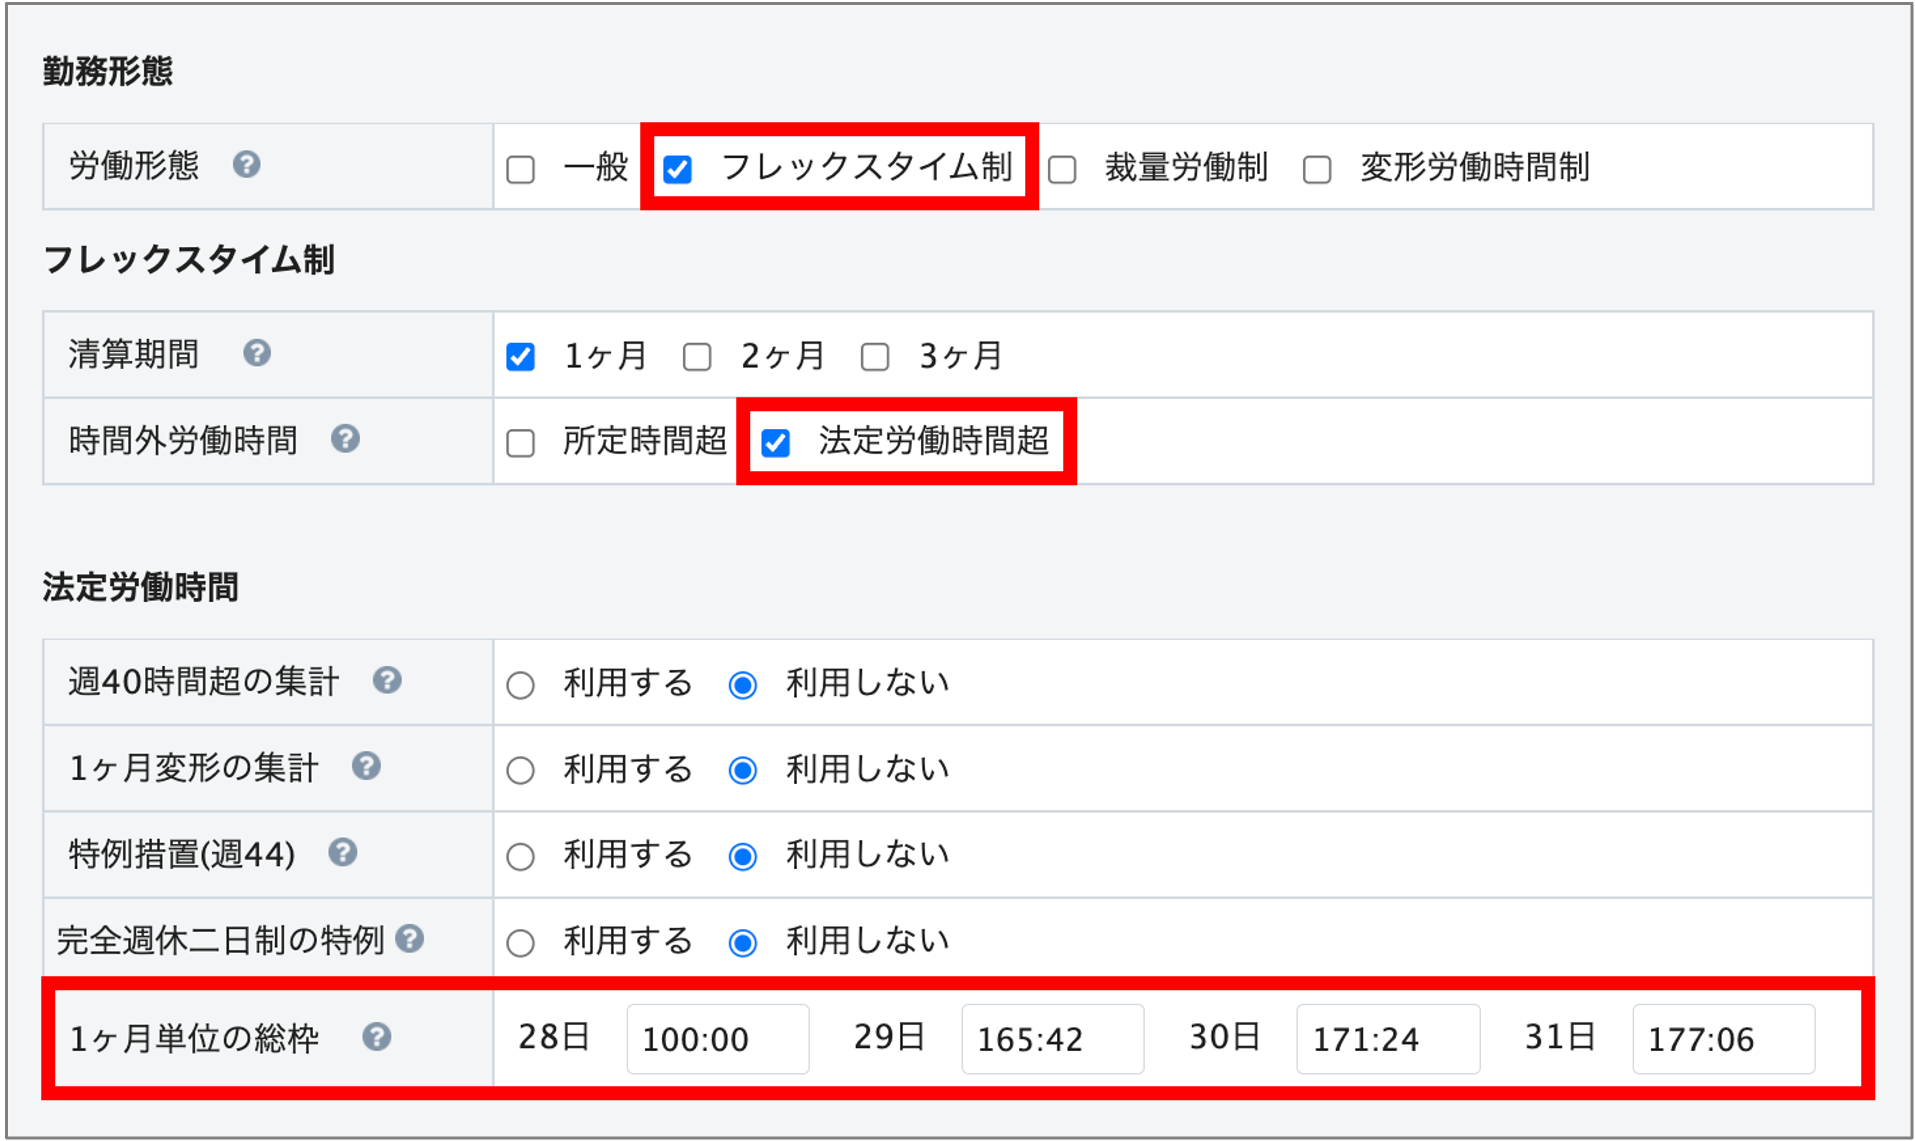
Task: Open help icon next to 清算期間
Action: (257, 353)
